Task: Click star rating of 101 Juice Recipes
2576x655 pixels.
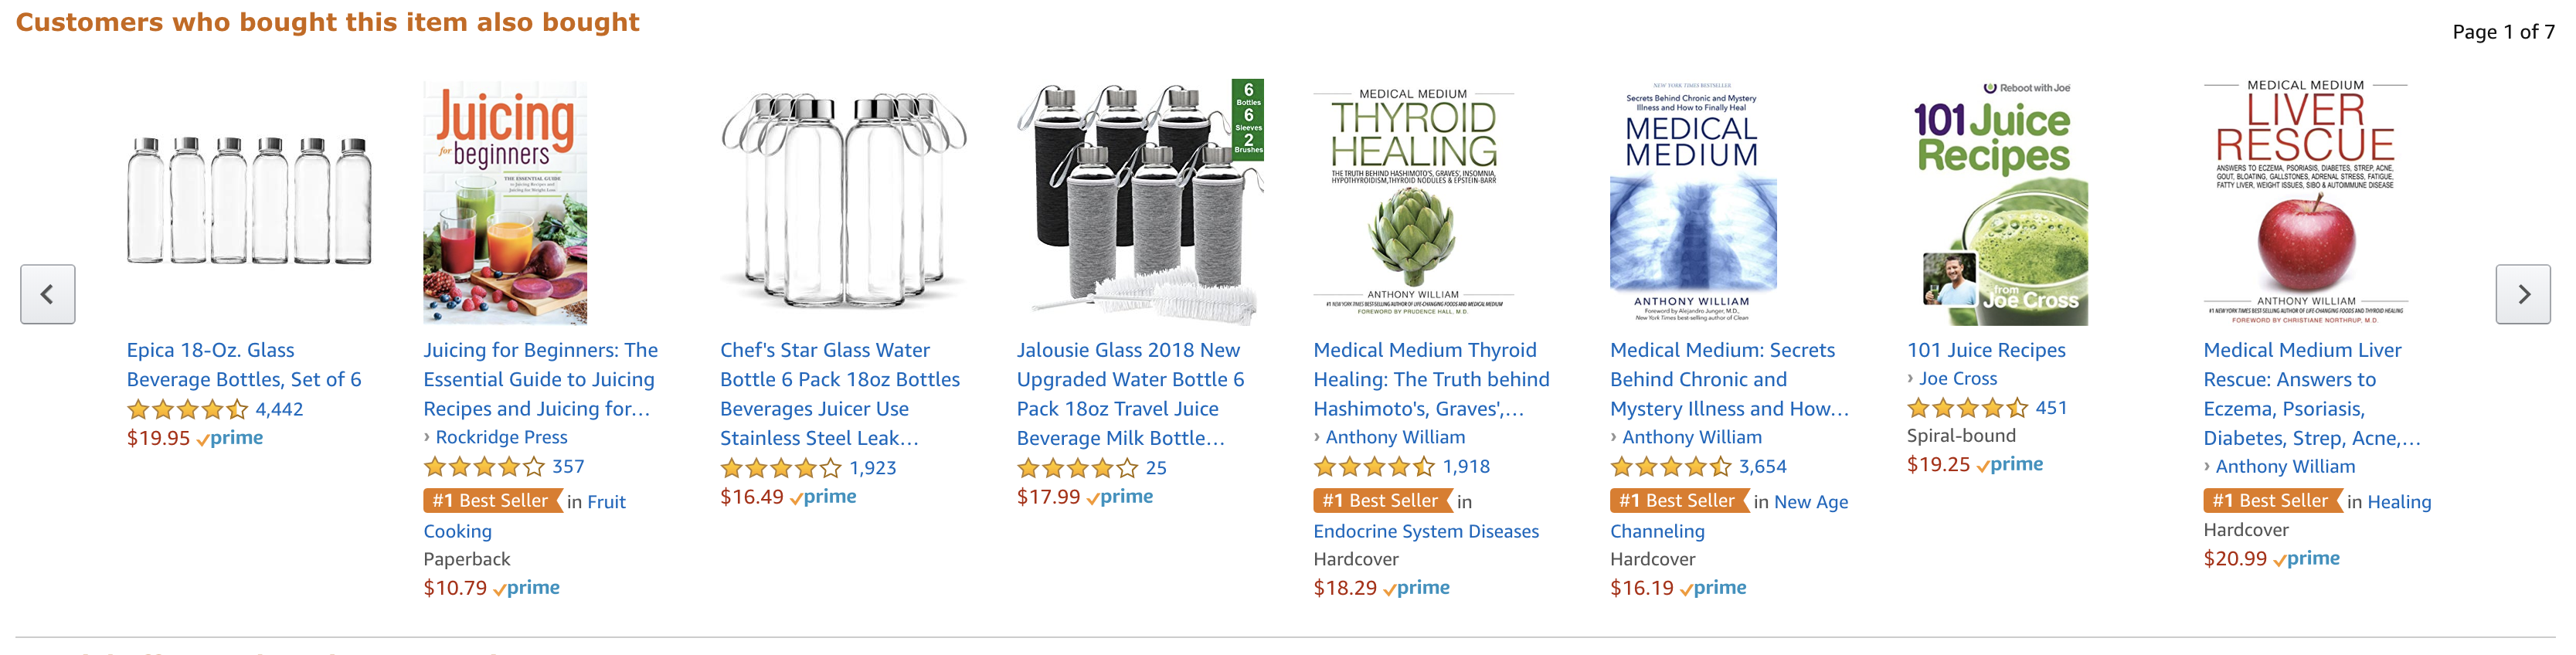Action: (1967, 408)
